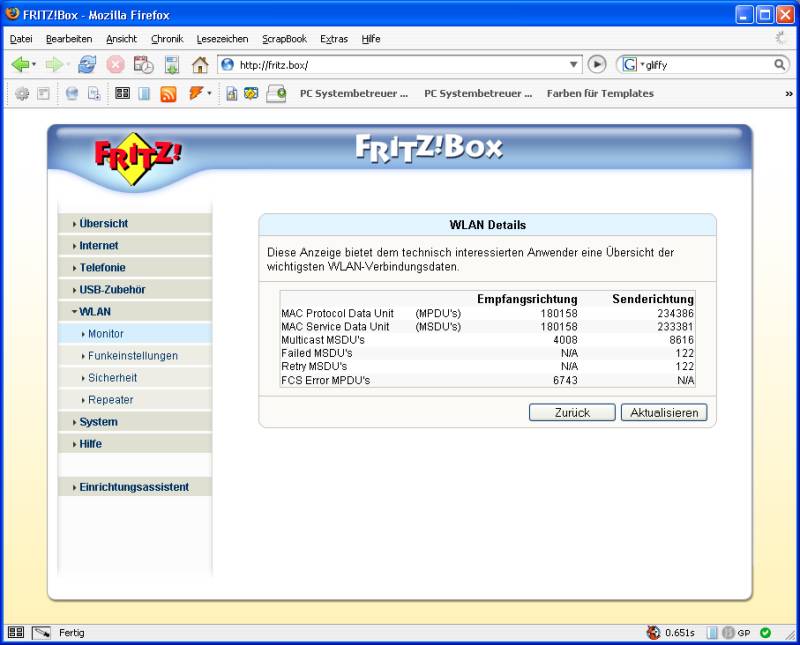Click the GP indicator in the status bar
The height and width of the screenshot is (645, 800).
[x=744, y=633]
